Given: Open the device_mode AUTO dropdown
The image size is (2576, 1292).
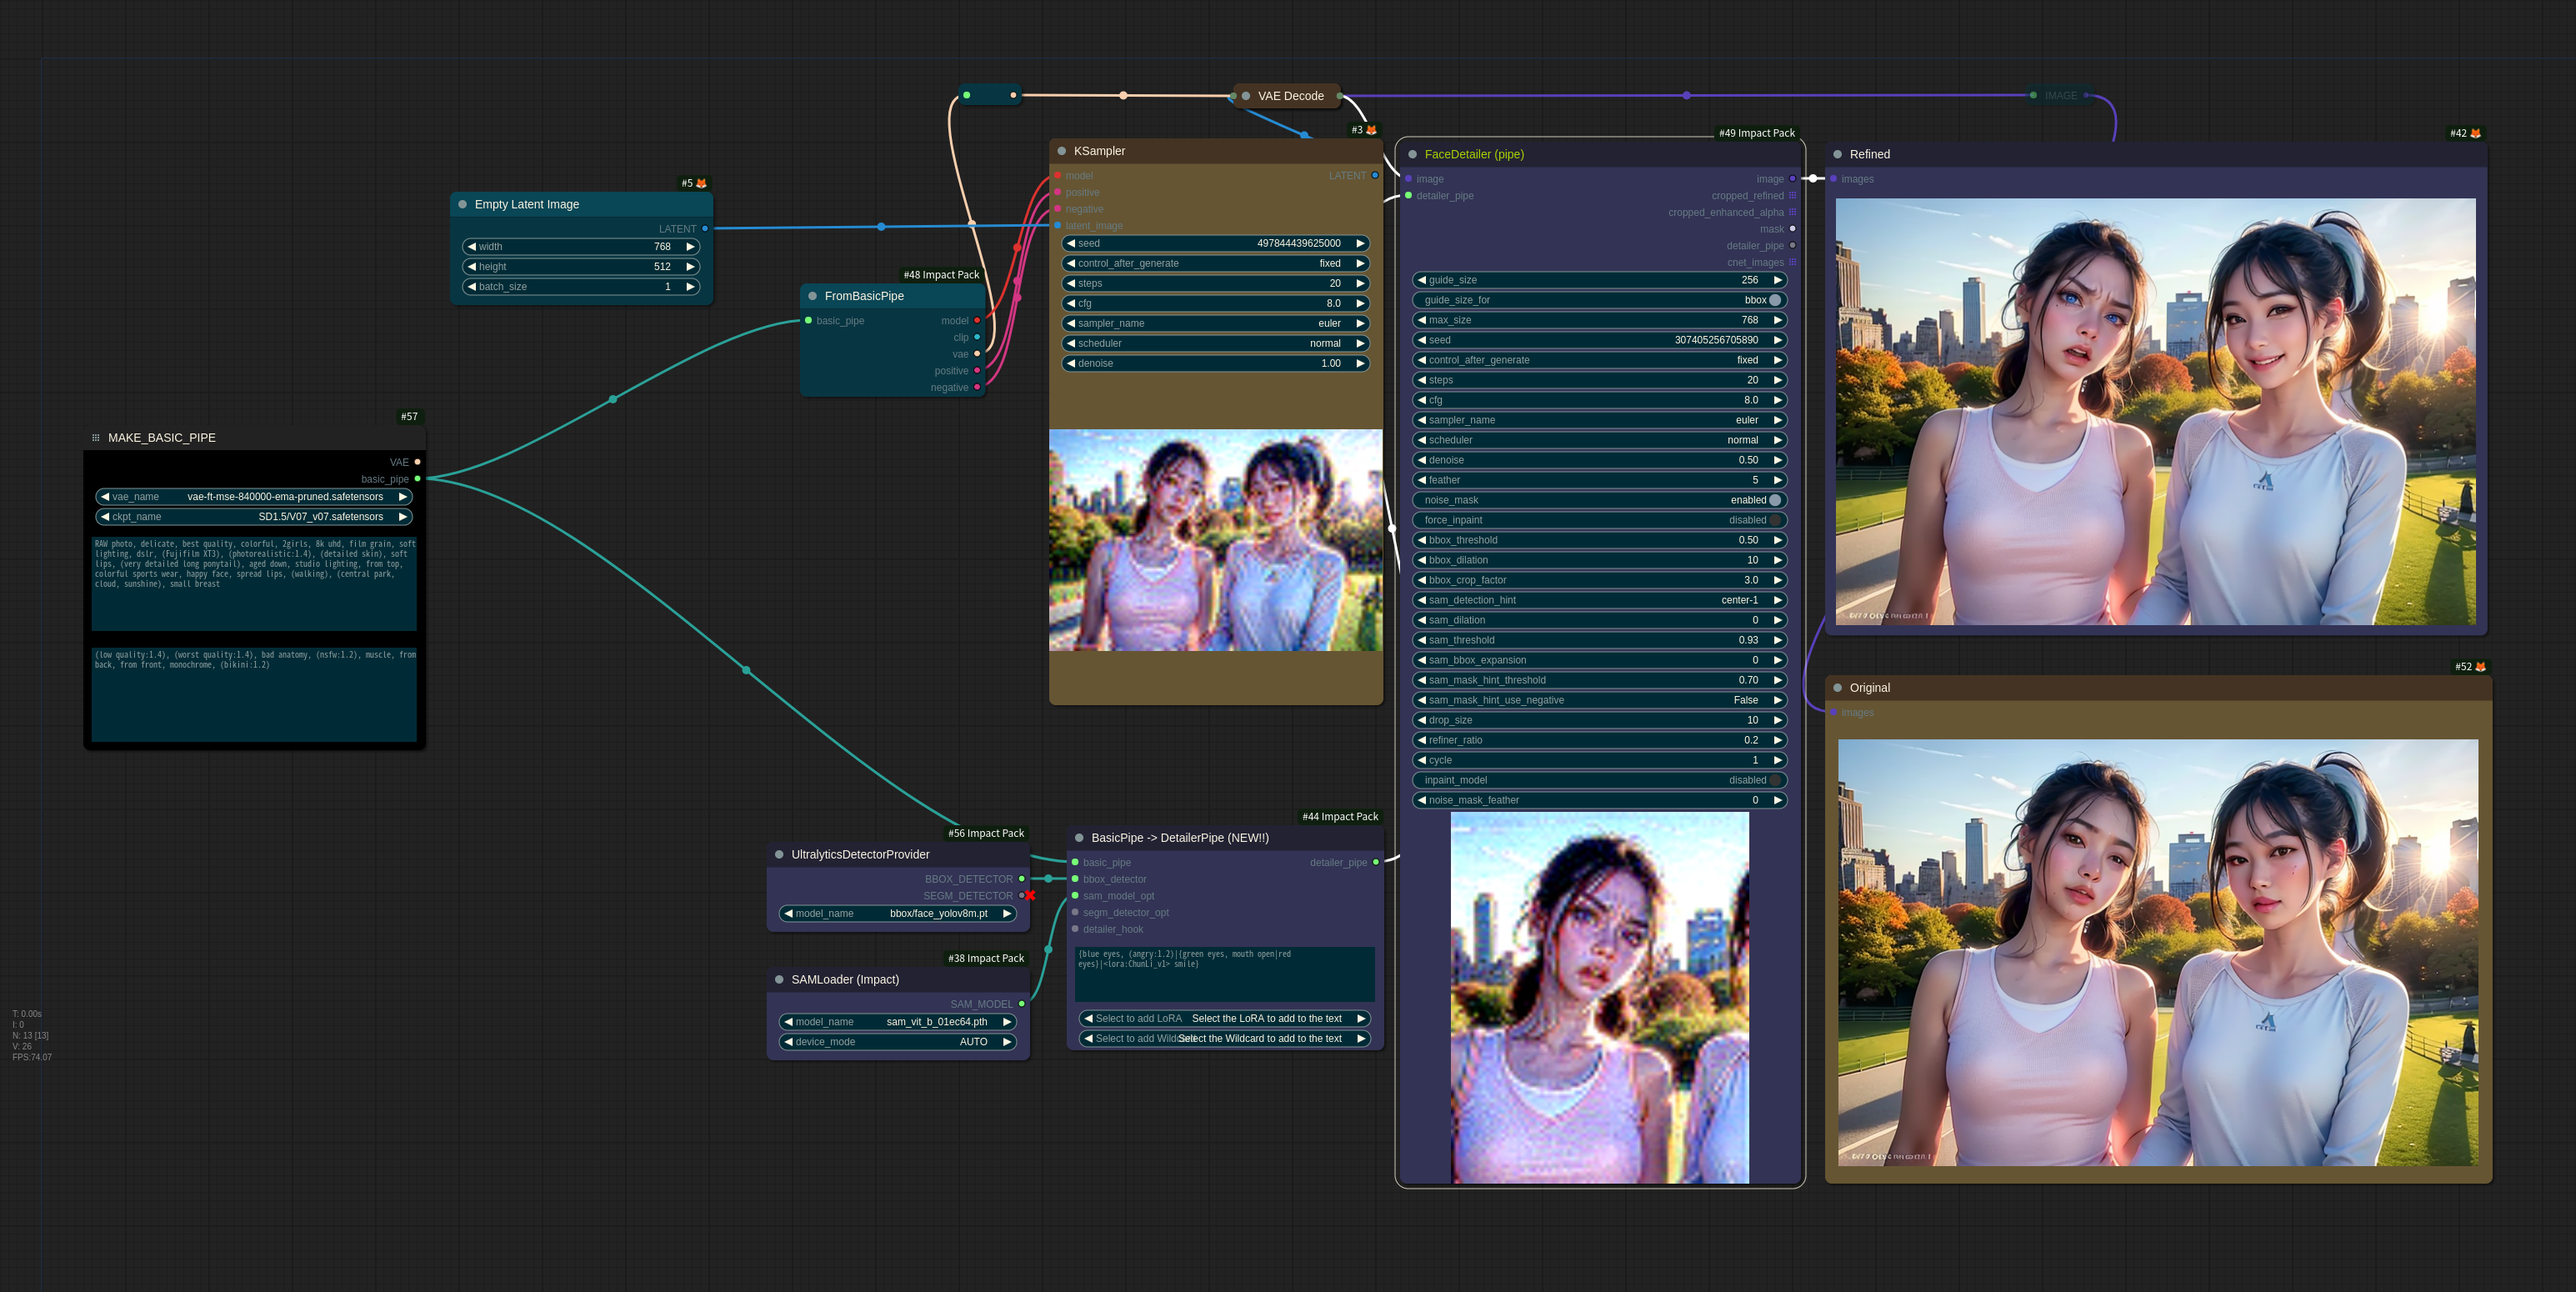Looking at the screenshot, I should pos(898,1042).
